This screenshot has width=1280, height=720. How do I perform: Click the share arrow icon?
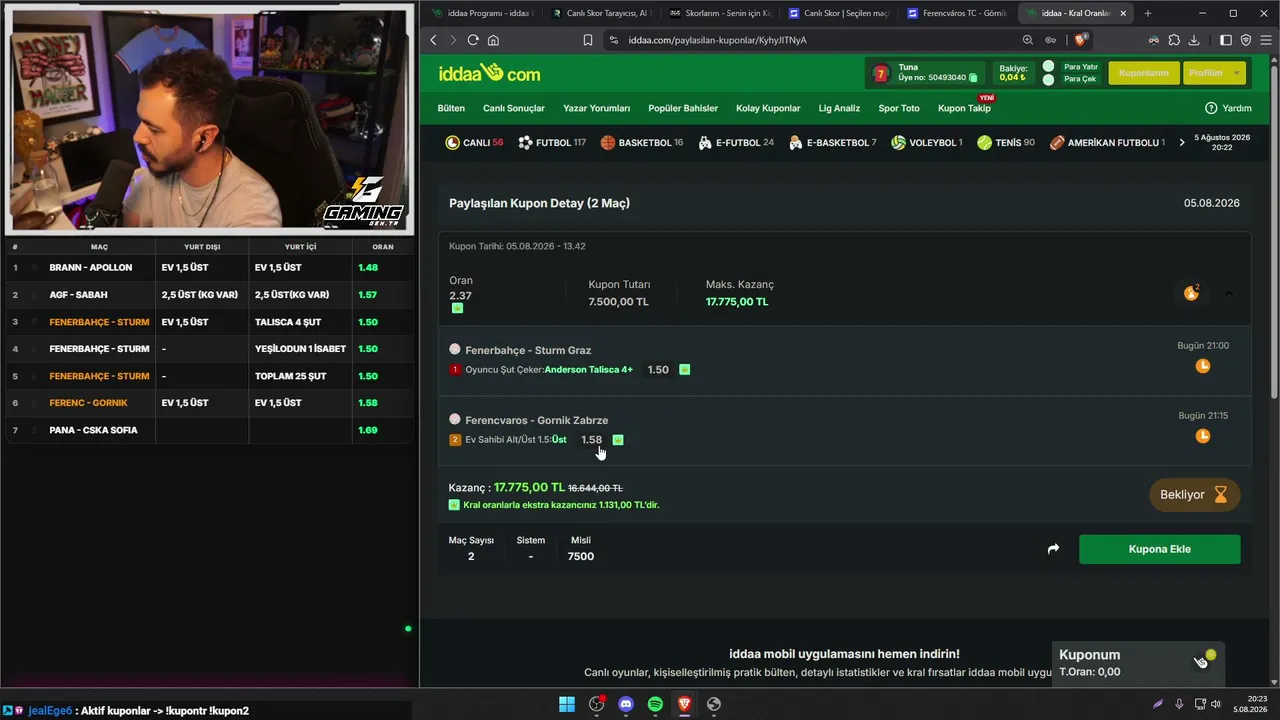1053,549
